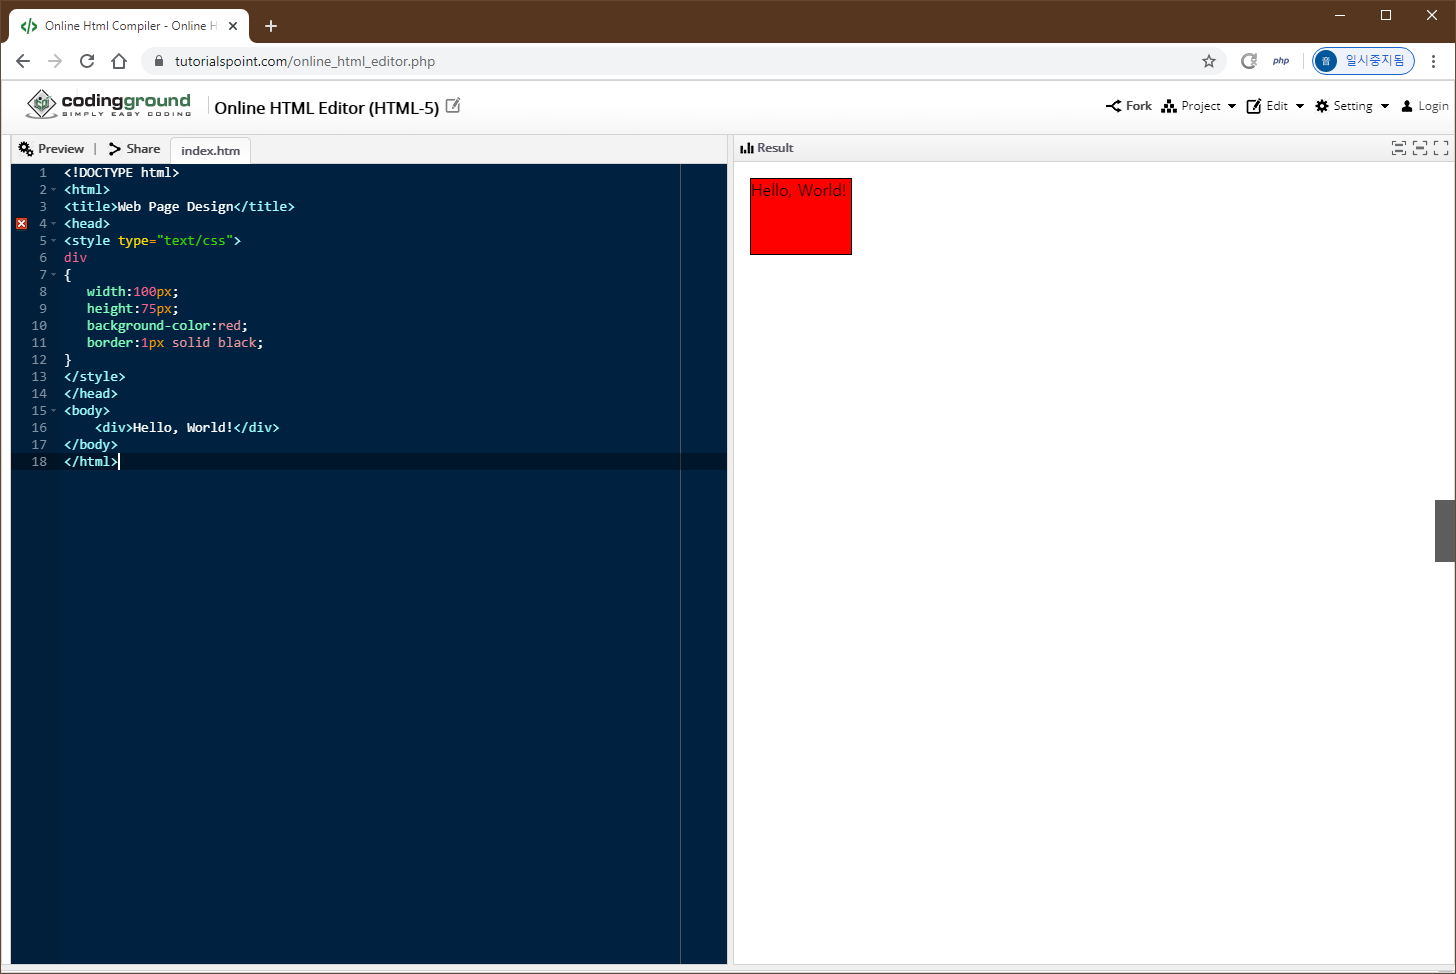Image resolution: width=1456 pixels, height=974 pixels.
Task: Collapse the head fold arrow on line 4
Action: pyautogui.click(x=54, y=224)
